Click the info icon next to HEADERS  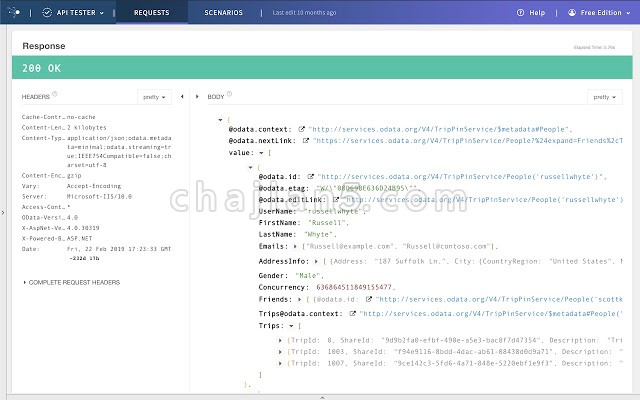[55, 94]
